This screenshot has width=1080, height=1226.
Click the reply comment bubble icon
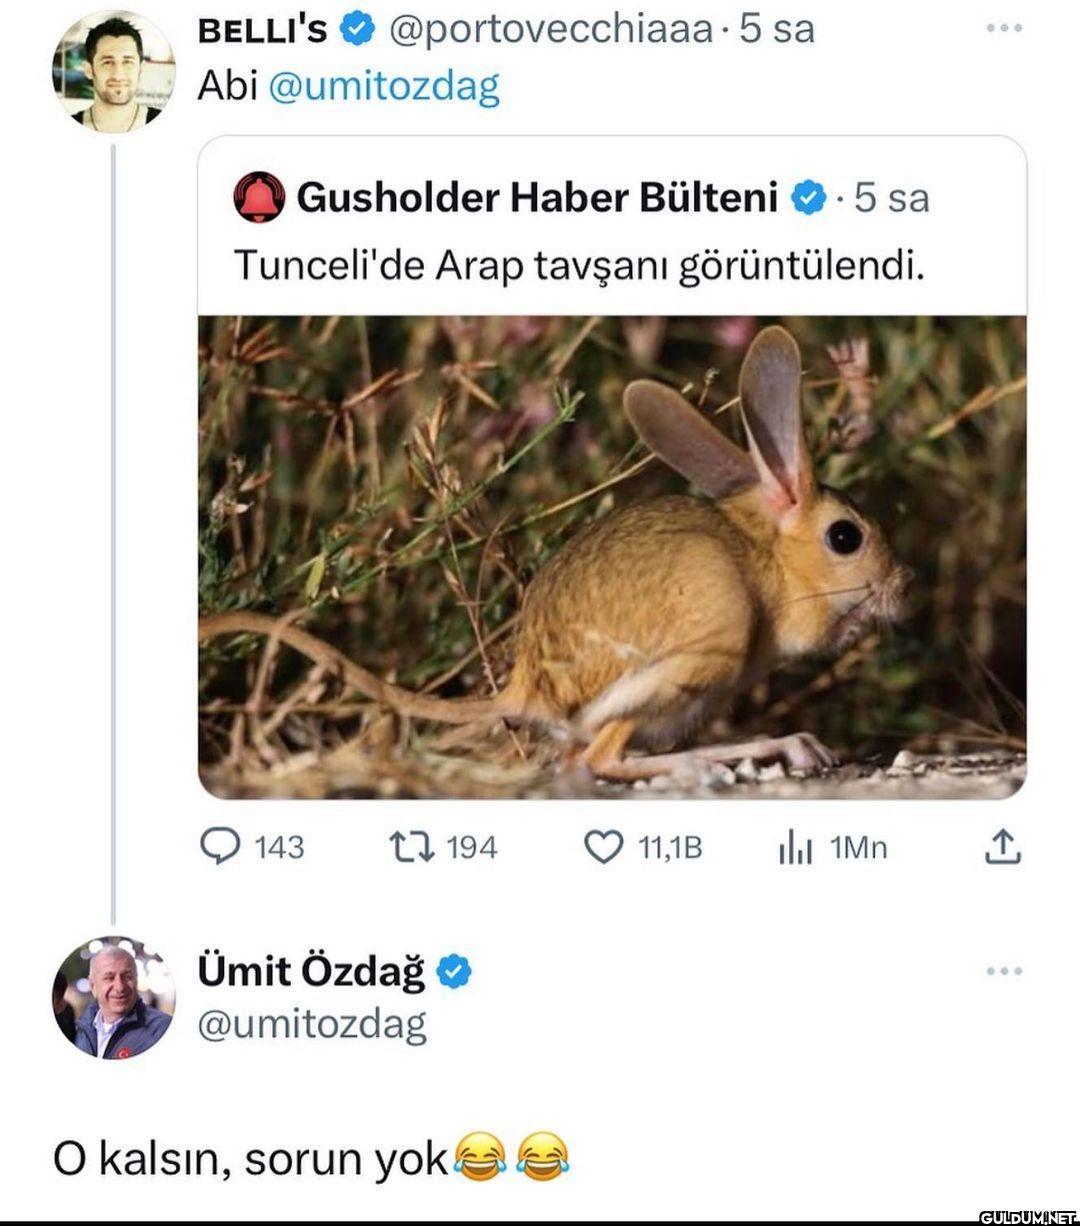point(221,847)
